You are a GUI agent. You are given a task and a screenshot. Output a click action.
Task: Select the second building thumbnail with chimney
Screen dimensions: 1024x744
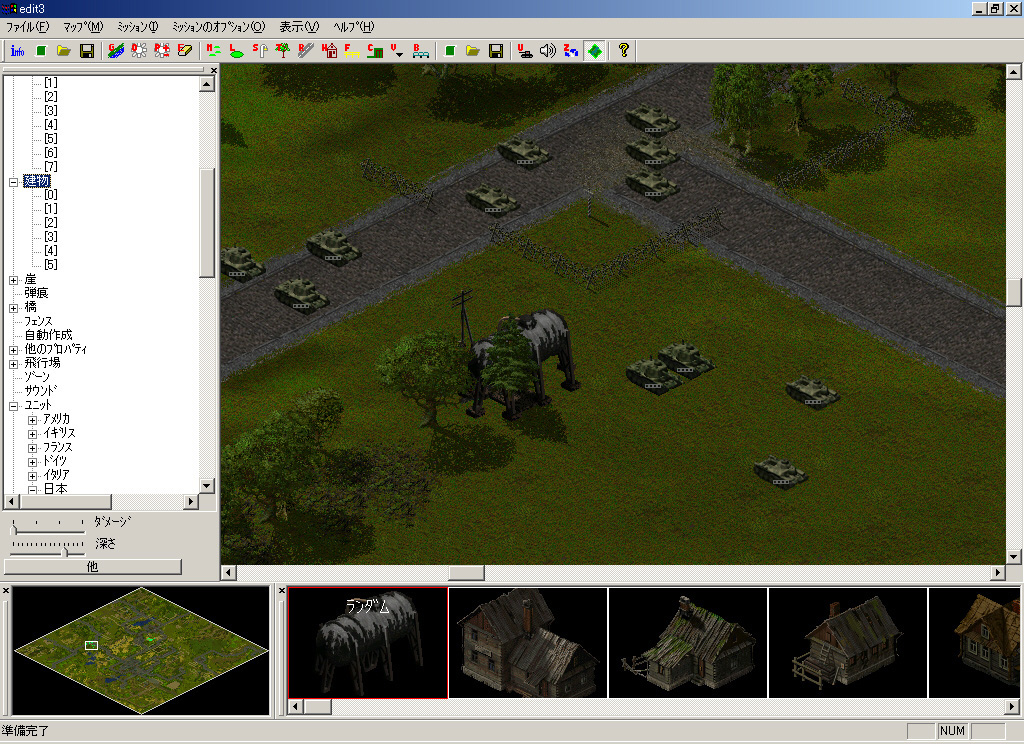(x=528, y=643)
